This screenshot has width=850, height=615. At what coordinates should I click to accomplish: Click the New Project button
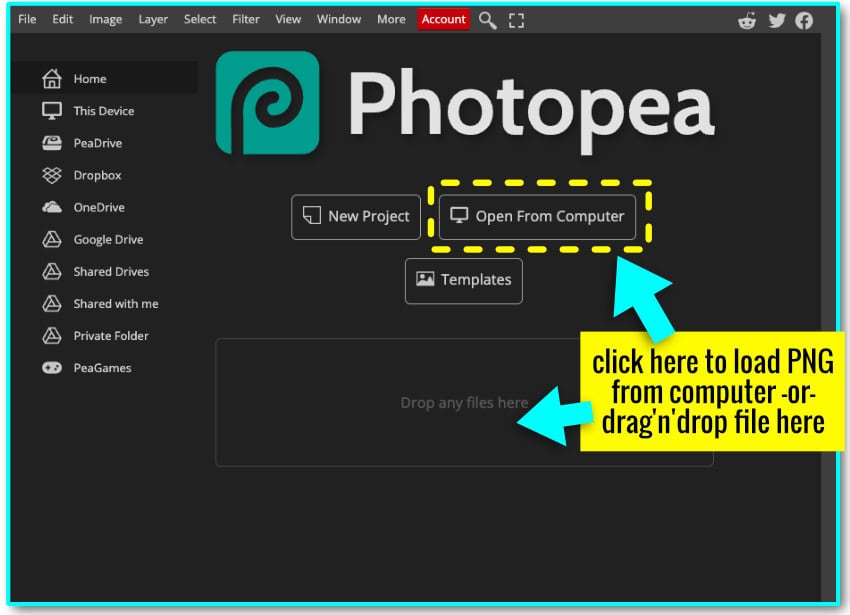point(356,217)
